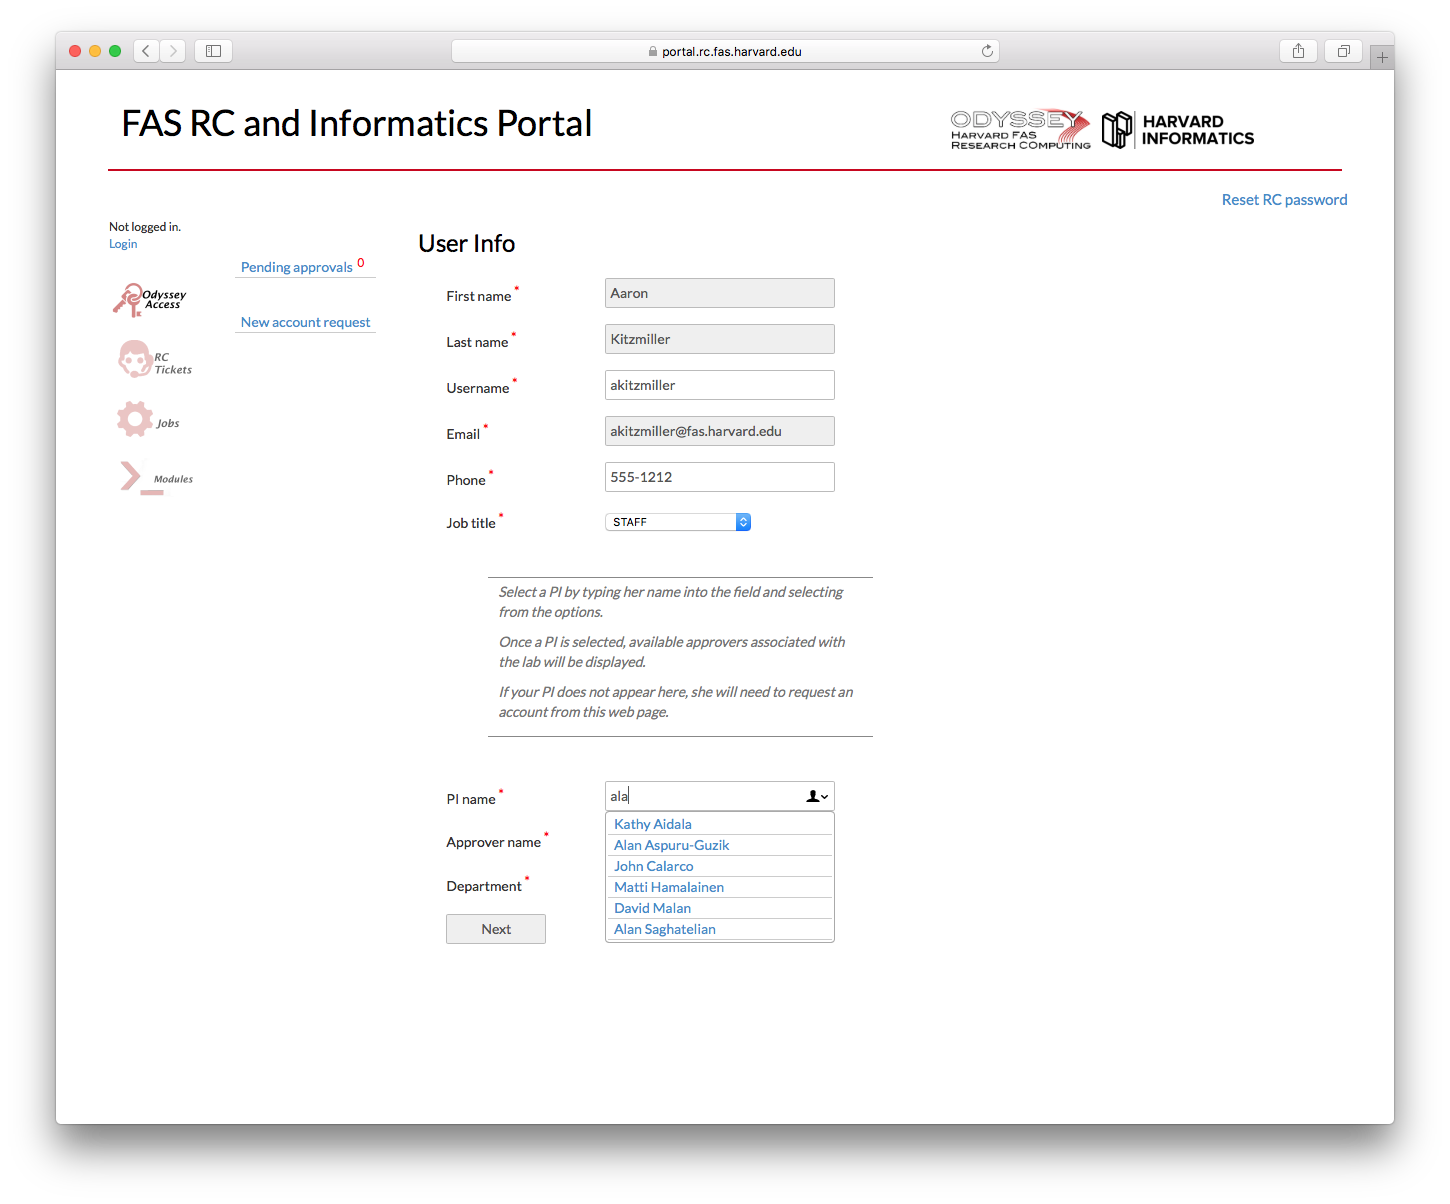The width and height of the screenshot is (1450, 1204).
Task: Click the Harvard Informatics logo
Action: click(1178, 130)
